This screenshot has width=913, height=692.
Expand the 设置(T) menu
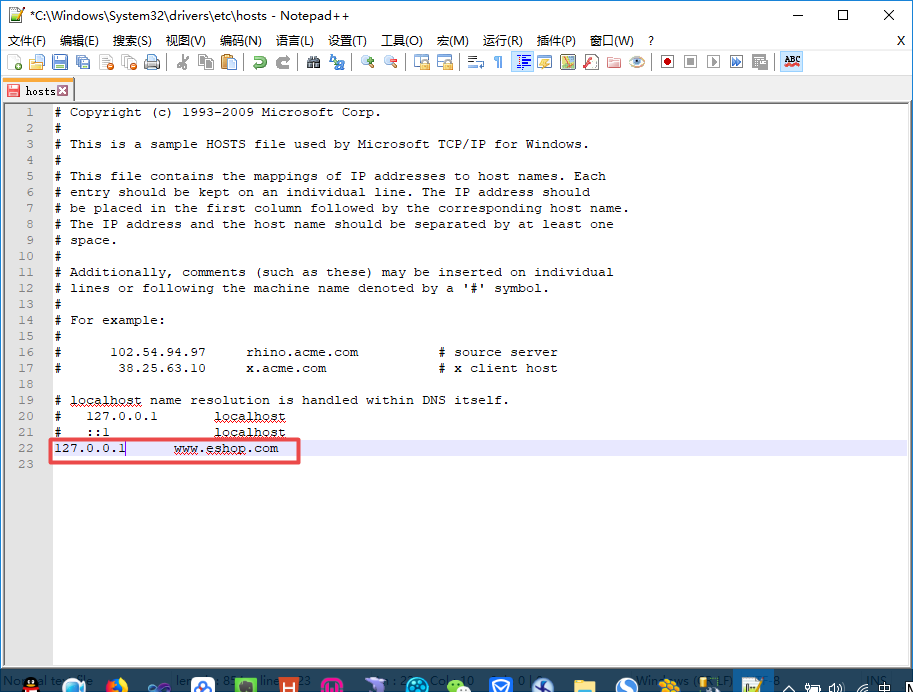coord(347,41)
